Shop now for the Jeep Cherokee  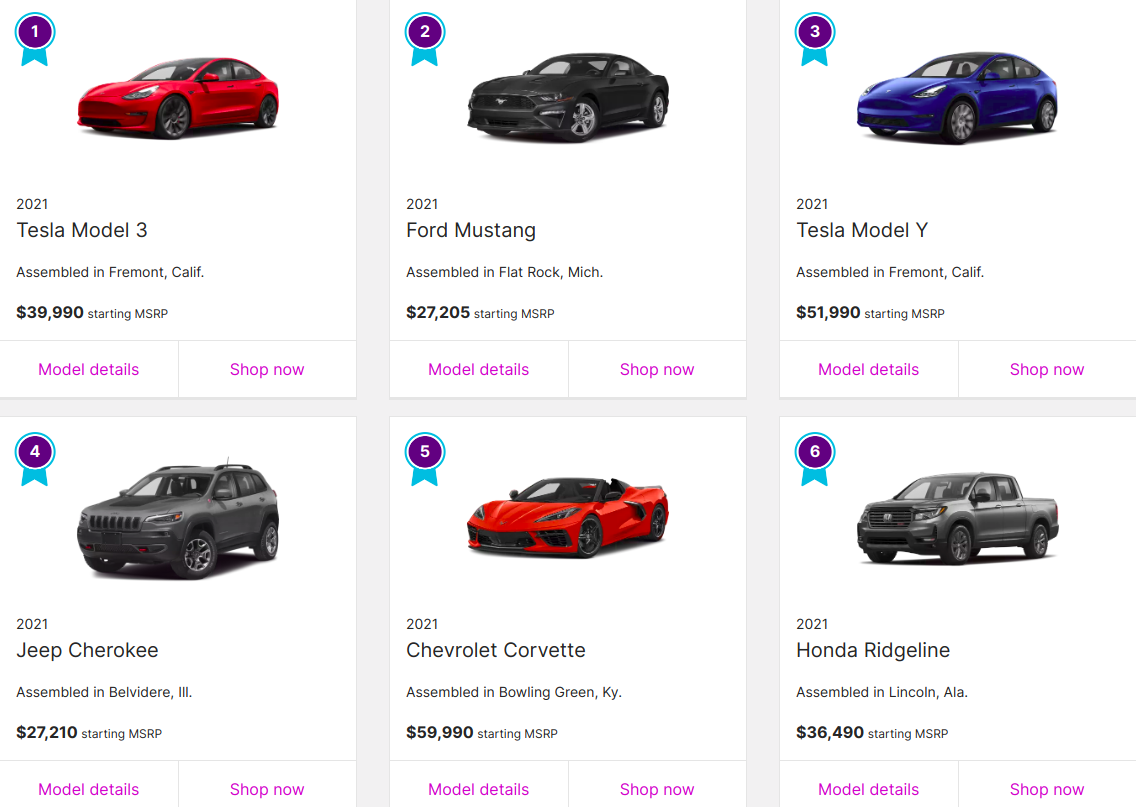(x=267, y=789)
